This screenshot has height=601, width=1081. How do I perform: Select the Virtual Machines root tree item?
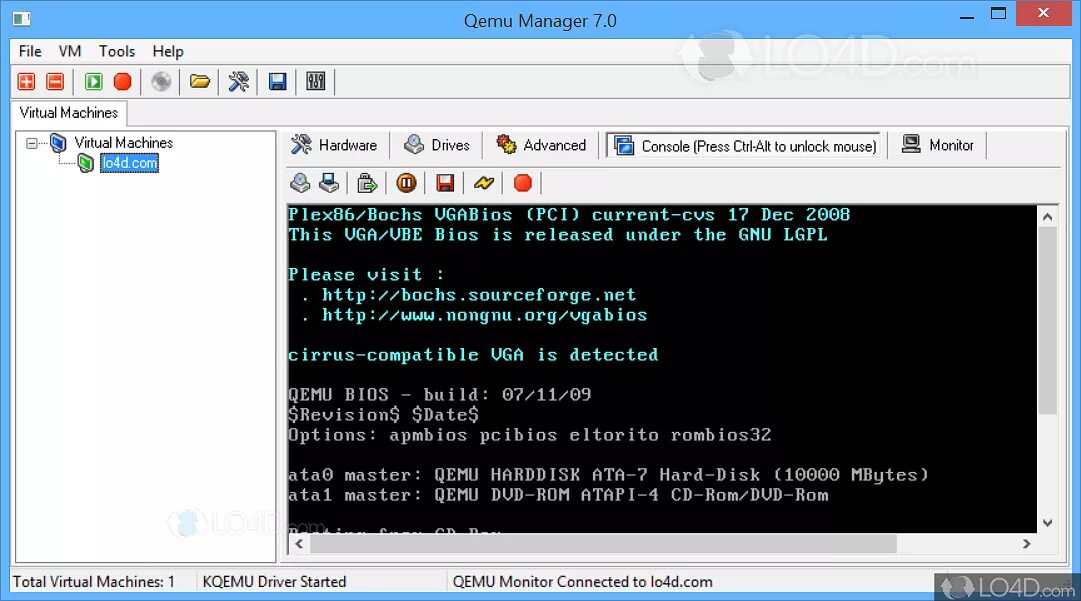(x=123, y=143)
